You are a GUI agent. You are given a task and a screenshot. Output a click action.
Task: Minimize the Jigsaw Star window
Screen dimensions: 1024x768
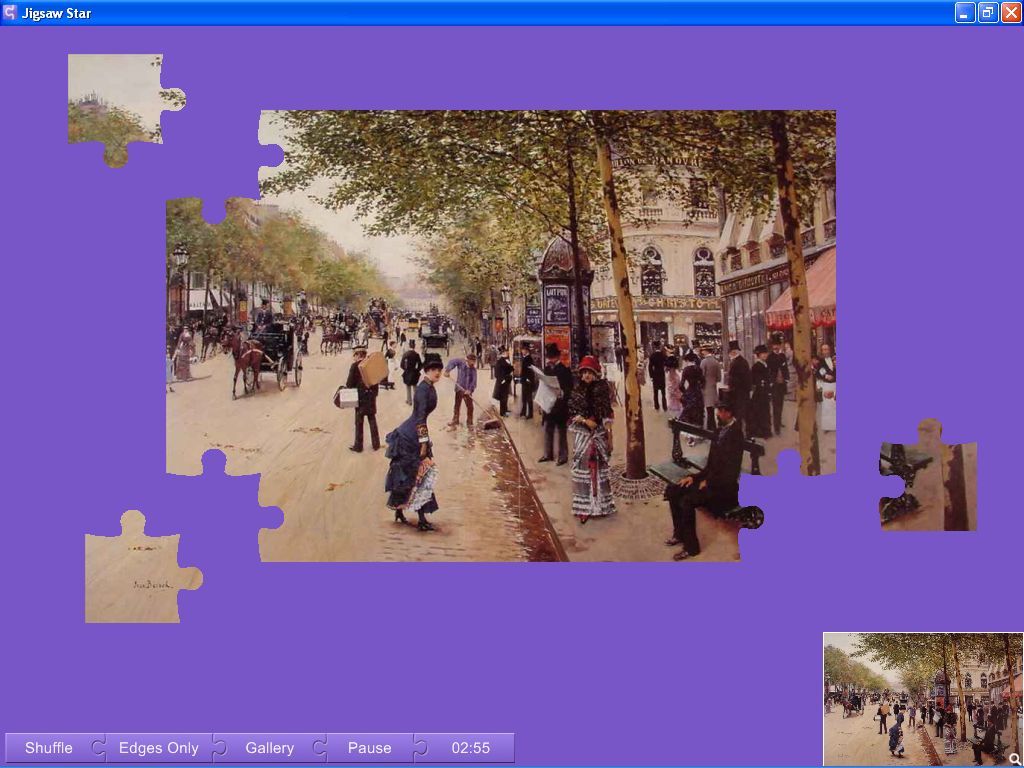click(963, 13)
